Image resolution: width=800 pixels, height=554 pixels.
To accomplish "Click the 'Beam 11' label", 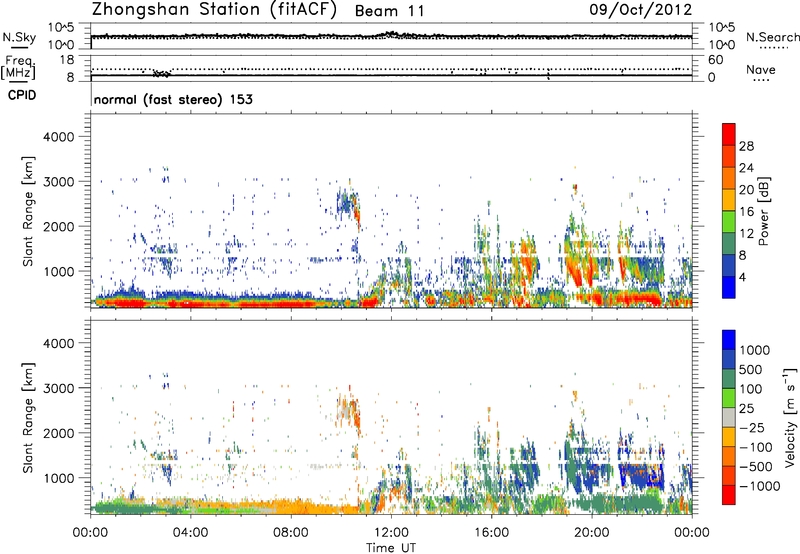I will click(x=389, y=11).
